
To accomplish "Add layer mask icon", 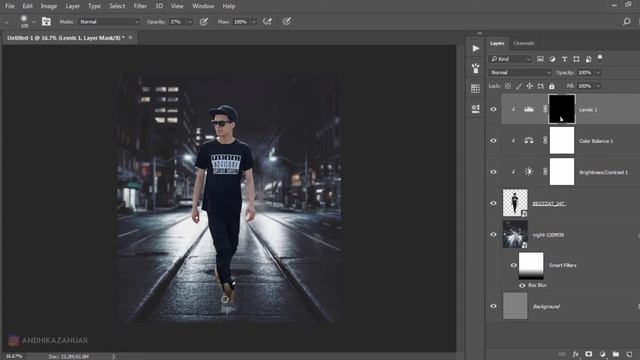I will pyautogui.click(x=589, y=354).
